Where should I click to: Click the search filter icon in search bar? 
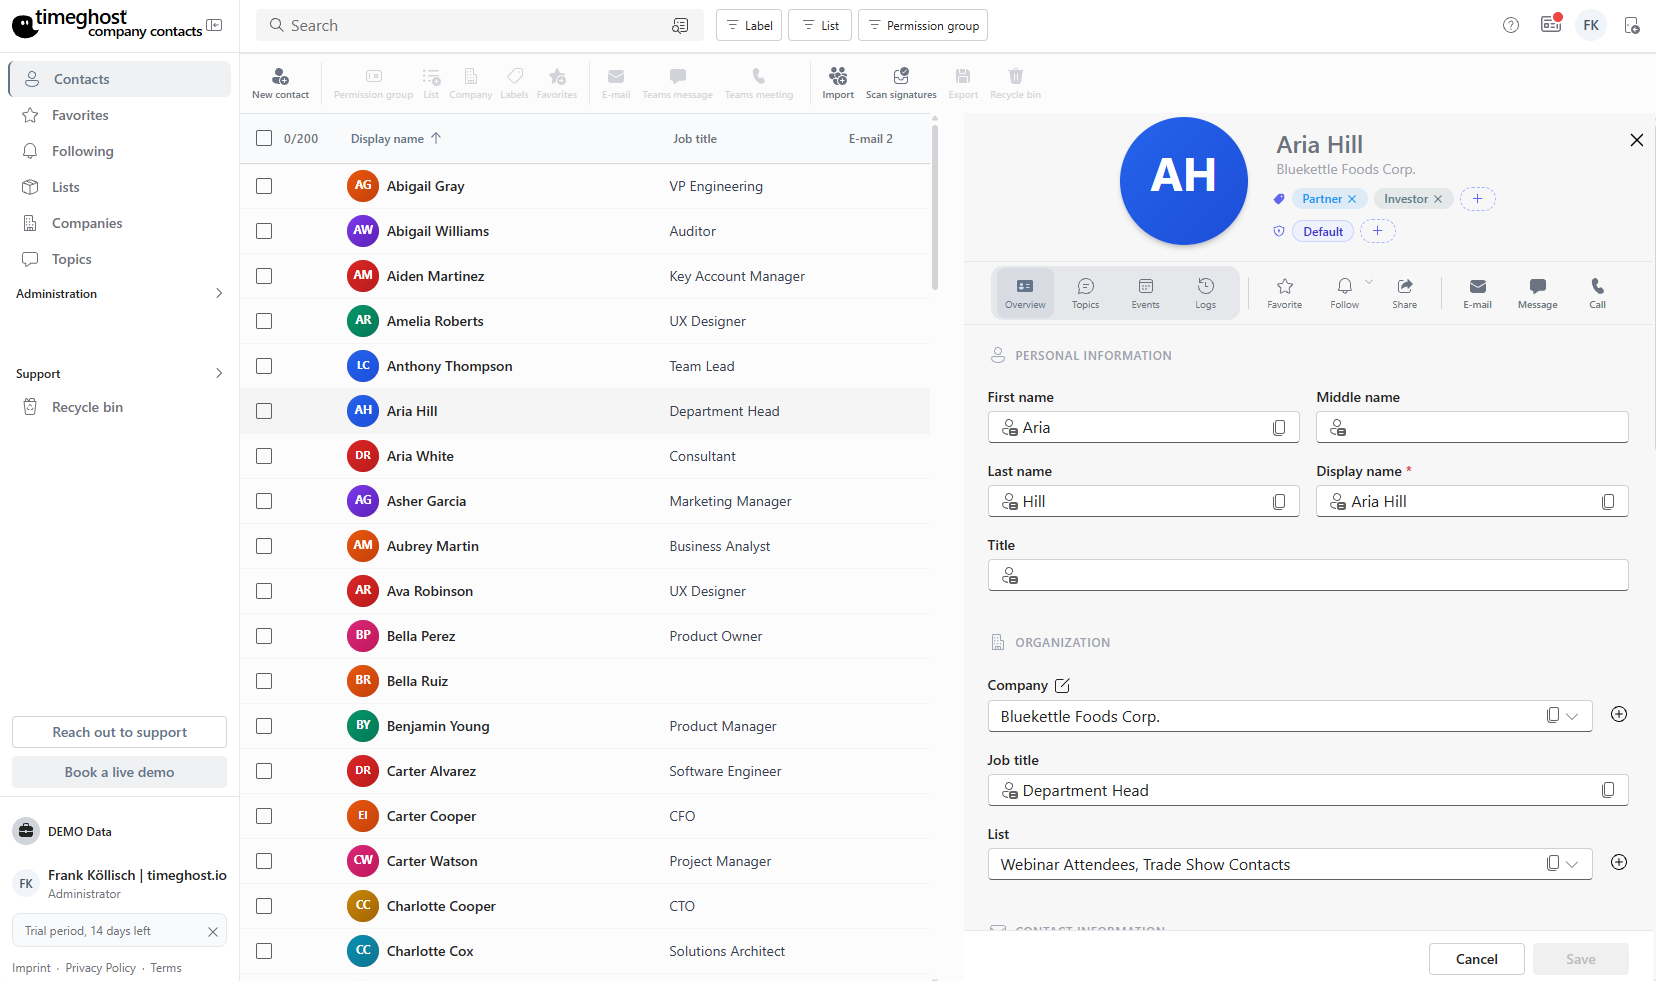click(x=680, y=26)
